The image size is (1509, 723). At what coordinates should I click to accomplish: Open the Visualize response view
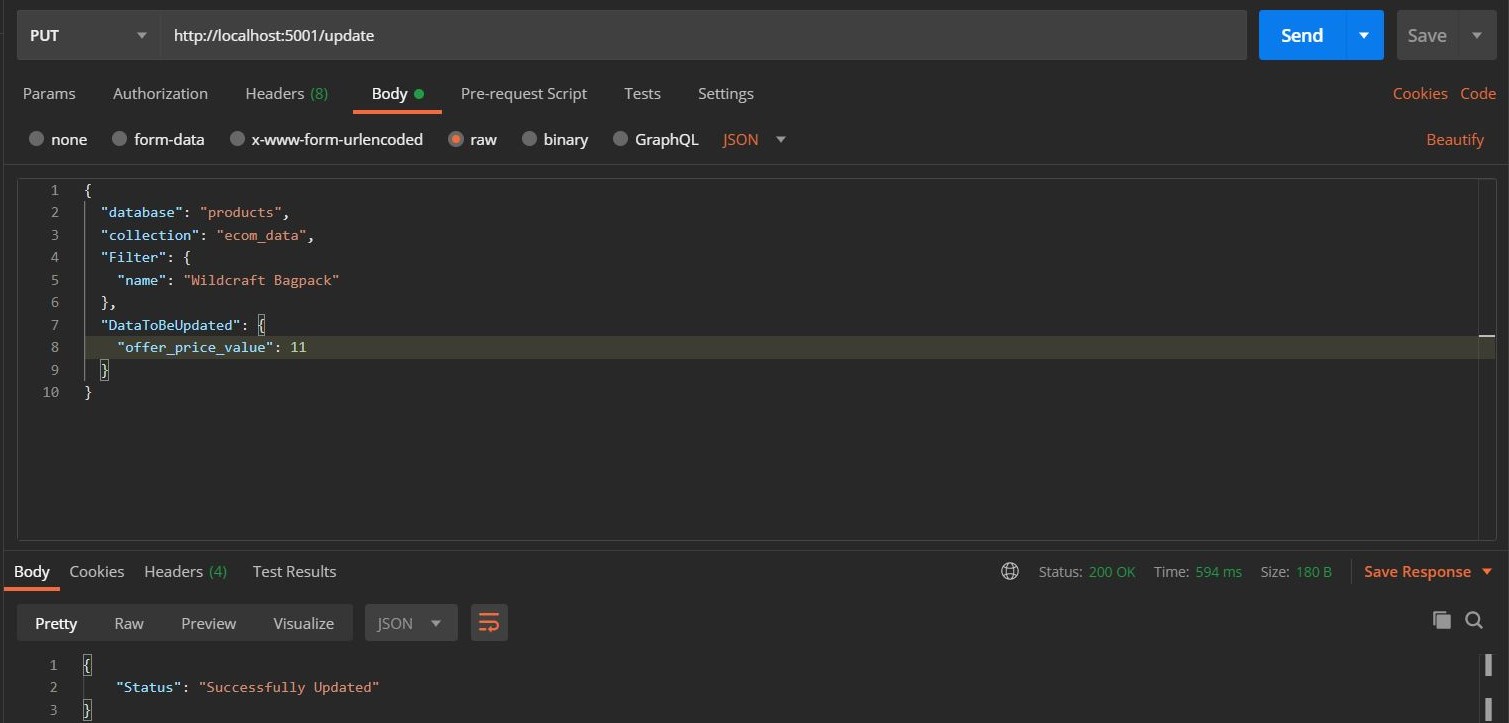pyautogui.click(x=304, y=623)
